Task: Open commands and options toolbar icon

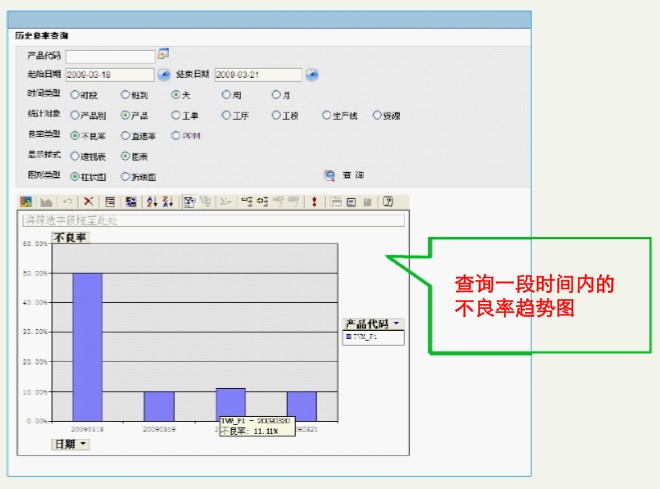Action: tap(367, 202)
